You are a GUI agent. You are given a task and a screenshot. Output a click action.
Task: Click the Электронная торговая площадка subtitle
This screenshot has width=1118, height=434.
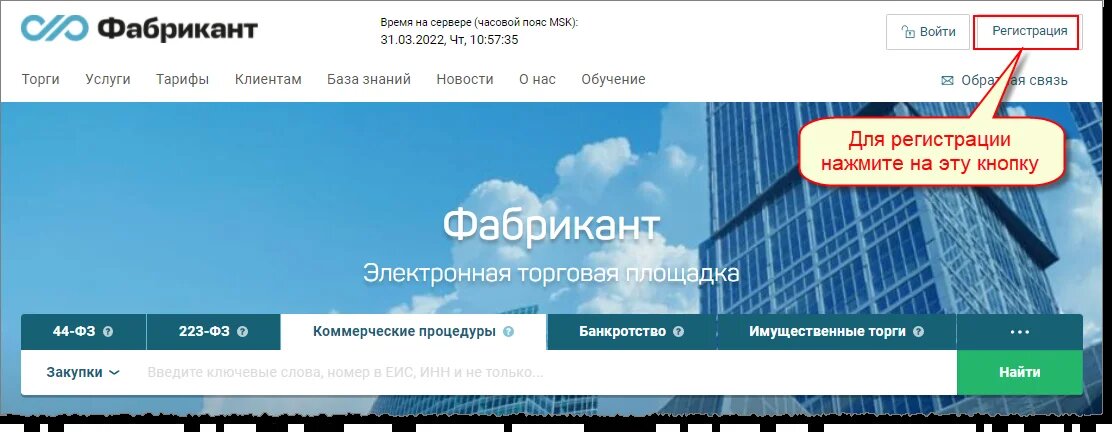551,273
